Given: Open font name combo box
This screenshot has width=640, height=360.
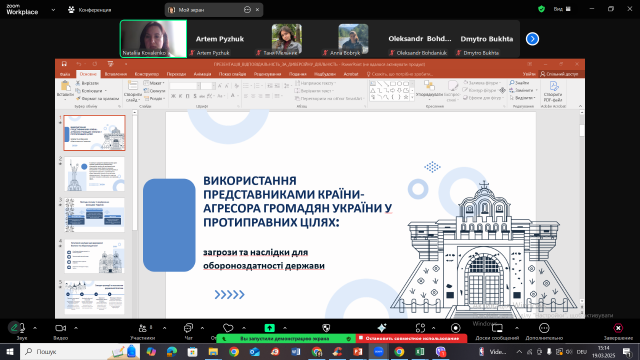Looking at the screenshot, I should 184,86.
